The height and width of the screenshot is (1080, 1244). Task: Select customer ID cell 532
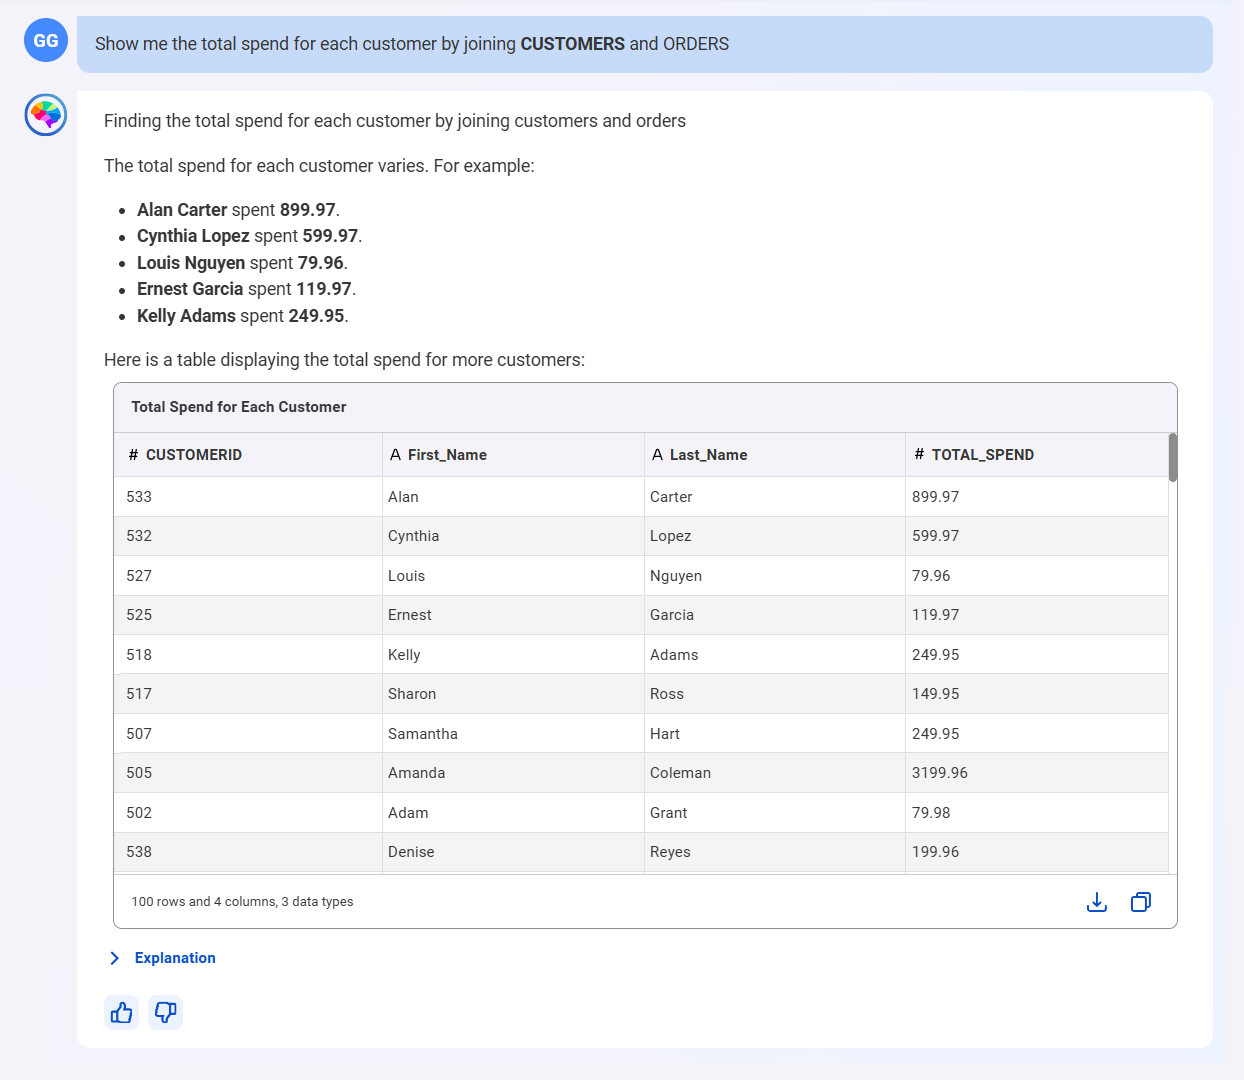coord(248,536)
